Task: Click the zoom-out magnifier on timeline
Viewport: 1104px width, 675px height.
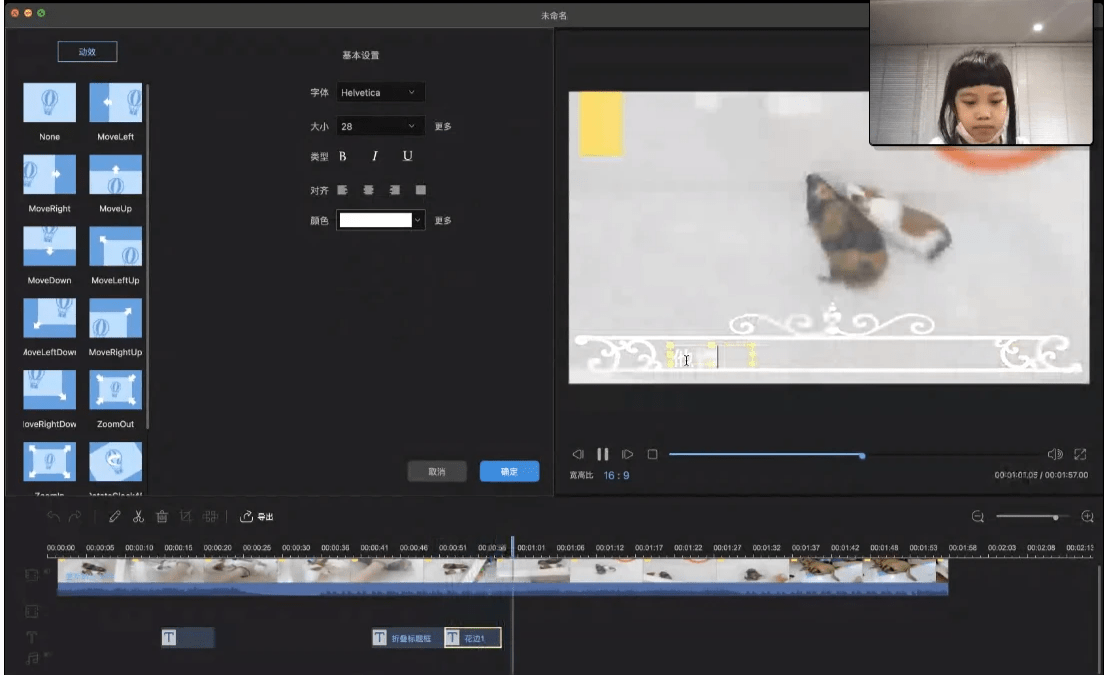Action: coord(978,517)
